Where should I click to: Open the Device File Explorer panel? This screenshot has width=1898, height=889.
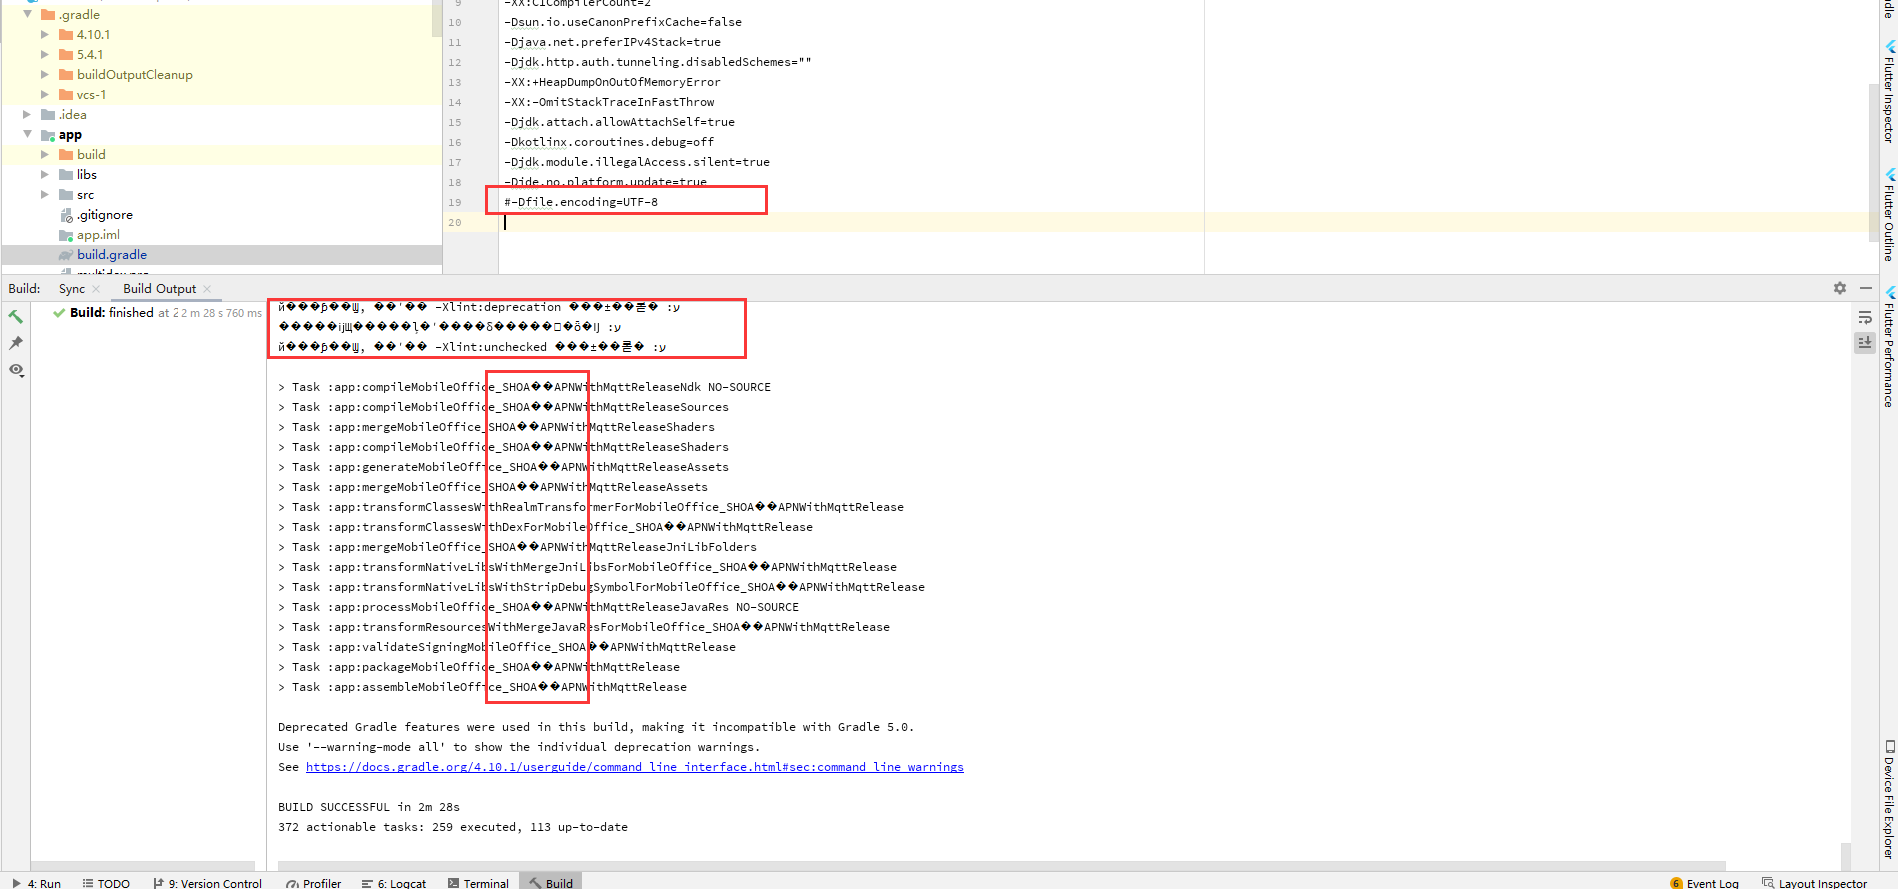coord(1889,799)
